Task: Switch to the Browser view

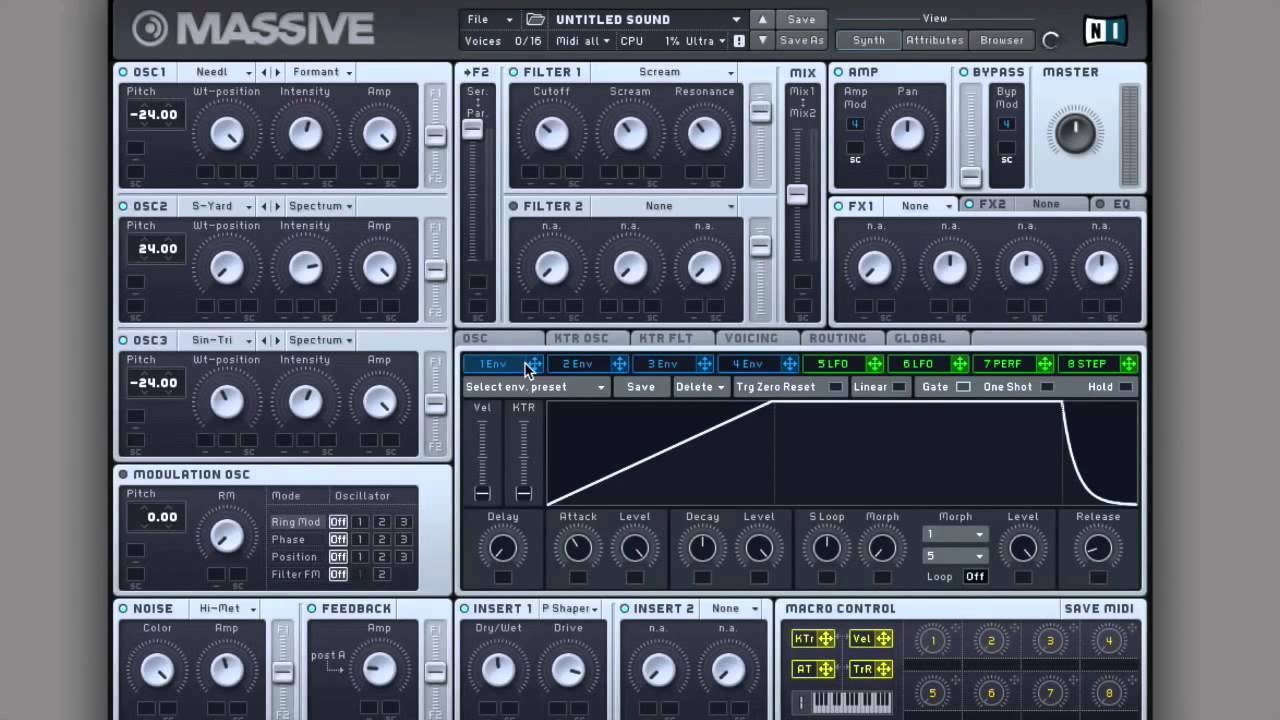Action: (x=1001, y=41)
